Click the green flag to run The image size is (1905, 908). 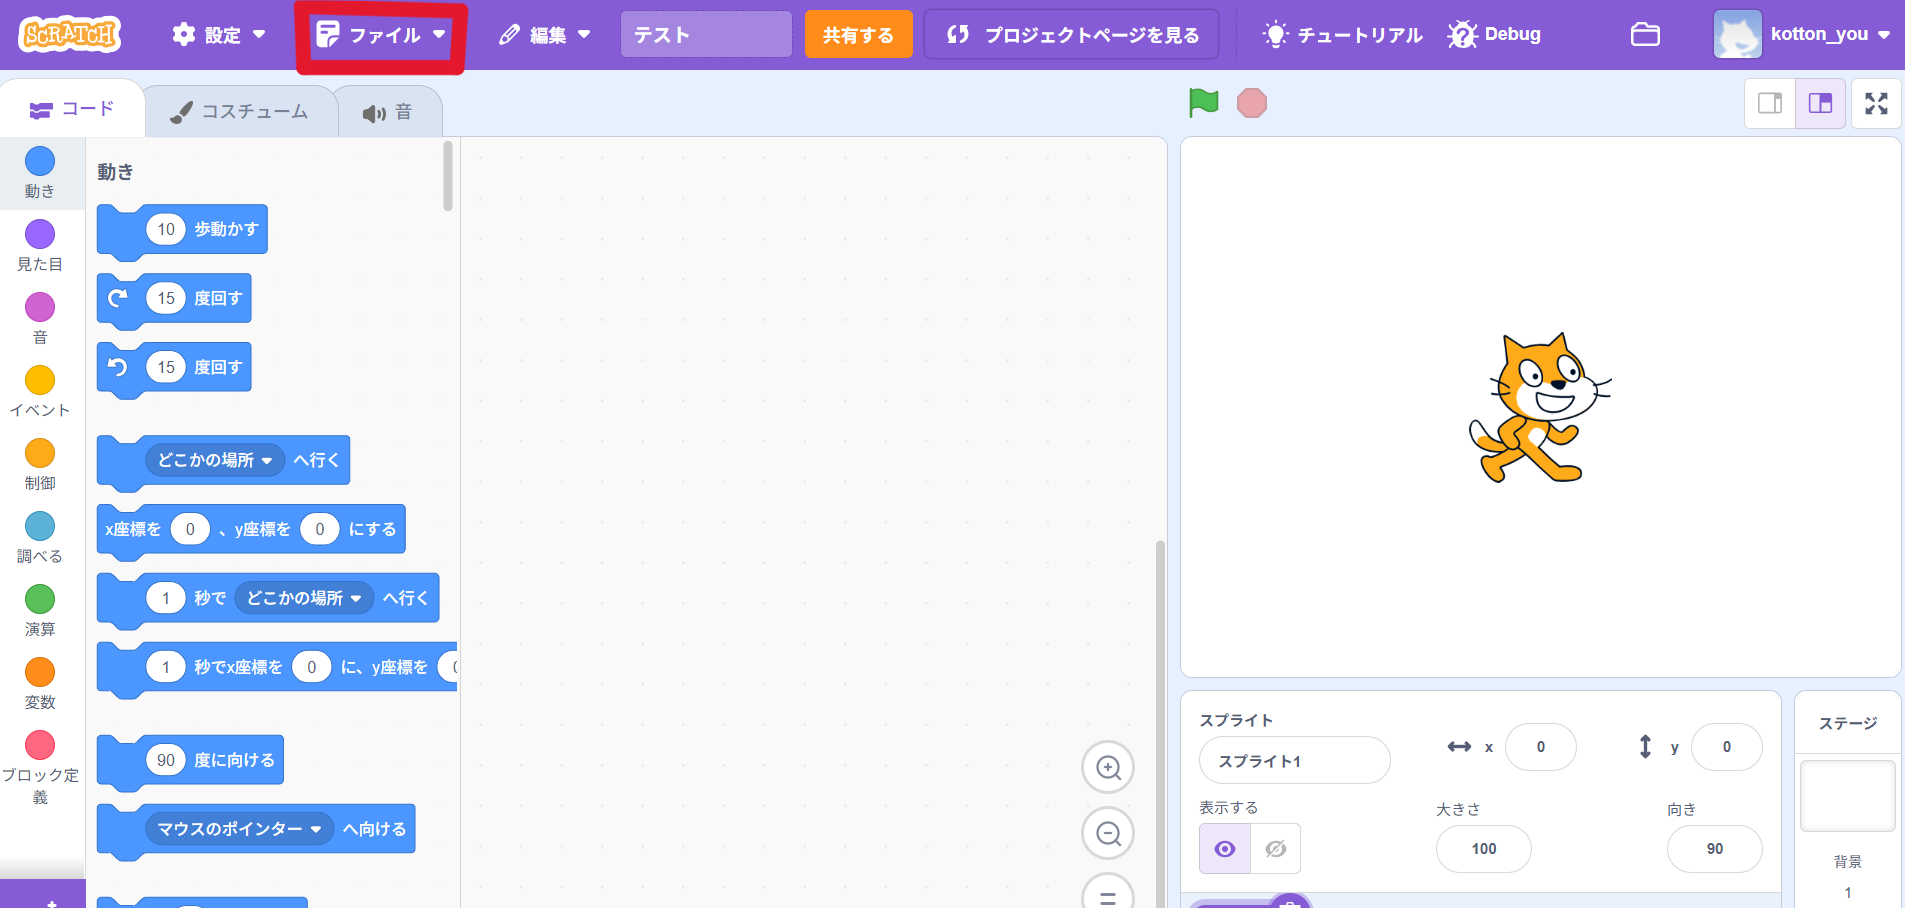tap(1203, 103)
